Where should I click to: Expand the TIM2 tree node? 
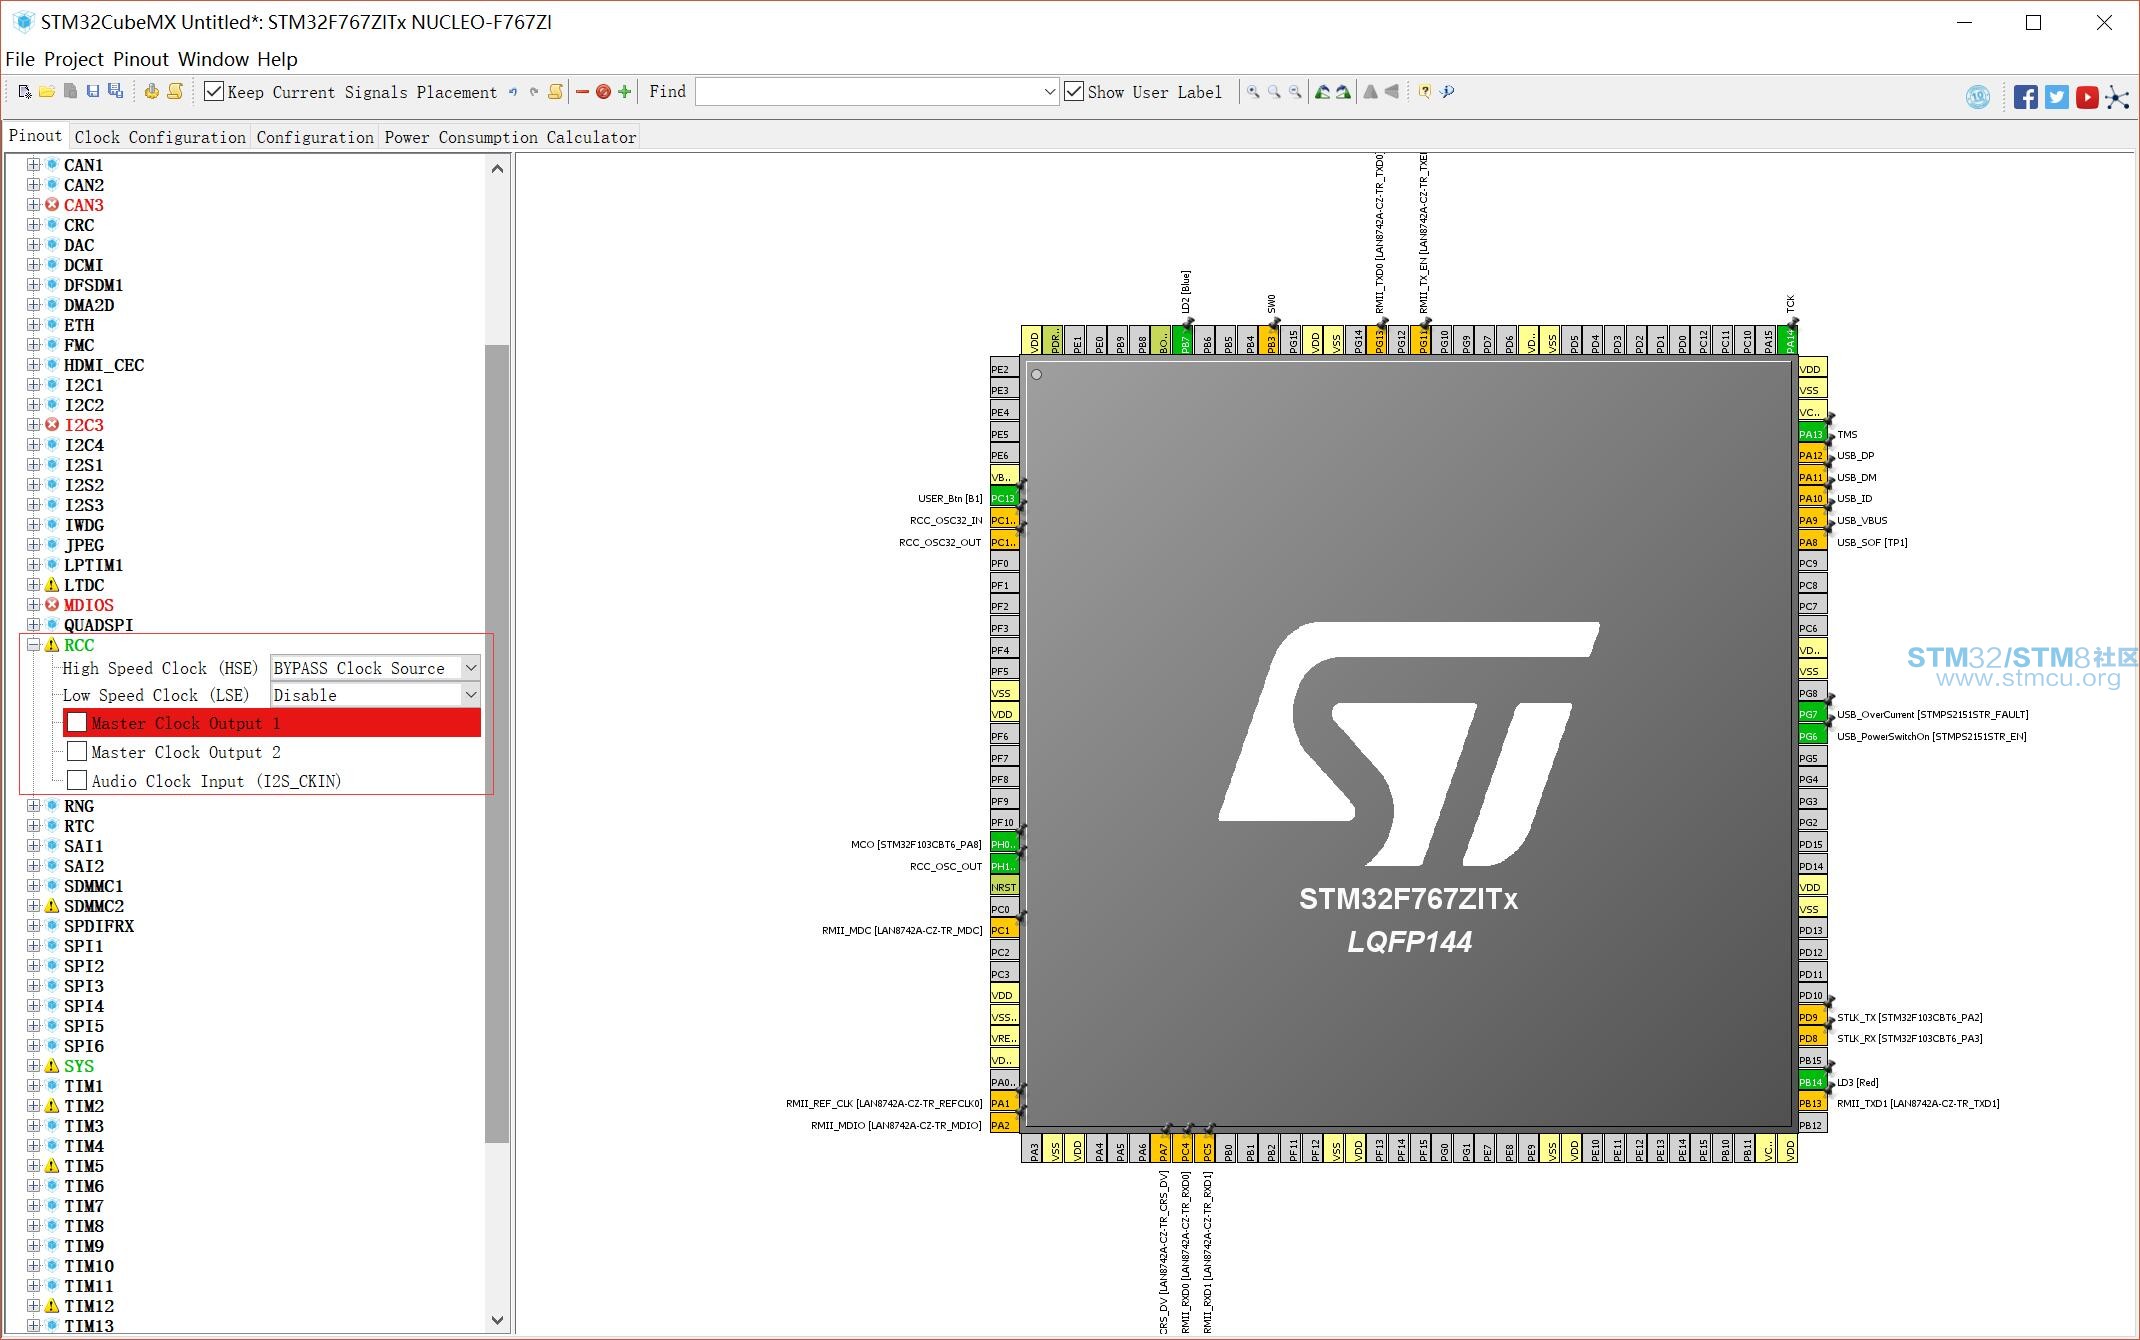(x=34, y=1106)
